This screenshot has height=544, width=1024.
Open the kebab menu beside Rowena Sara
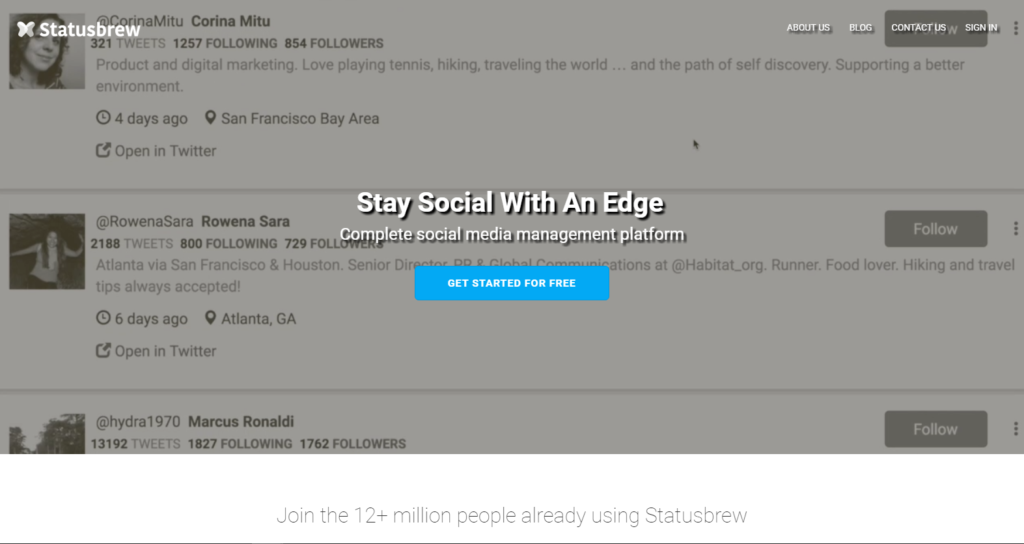tap(1016, 229)
